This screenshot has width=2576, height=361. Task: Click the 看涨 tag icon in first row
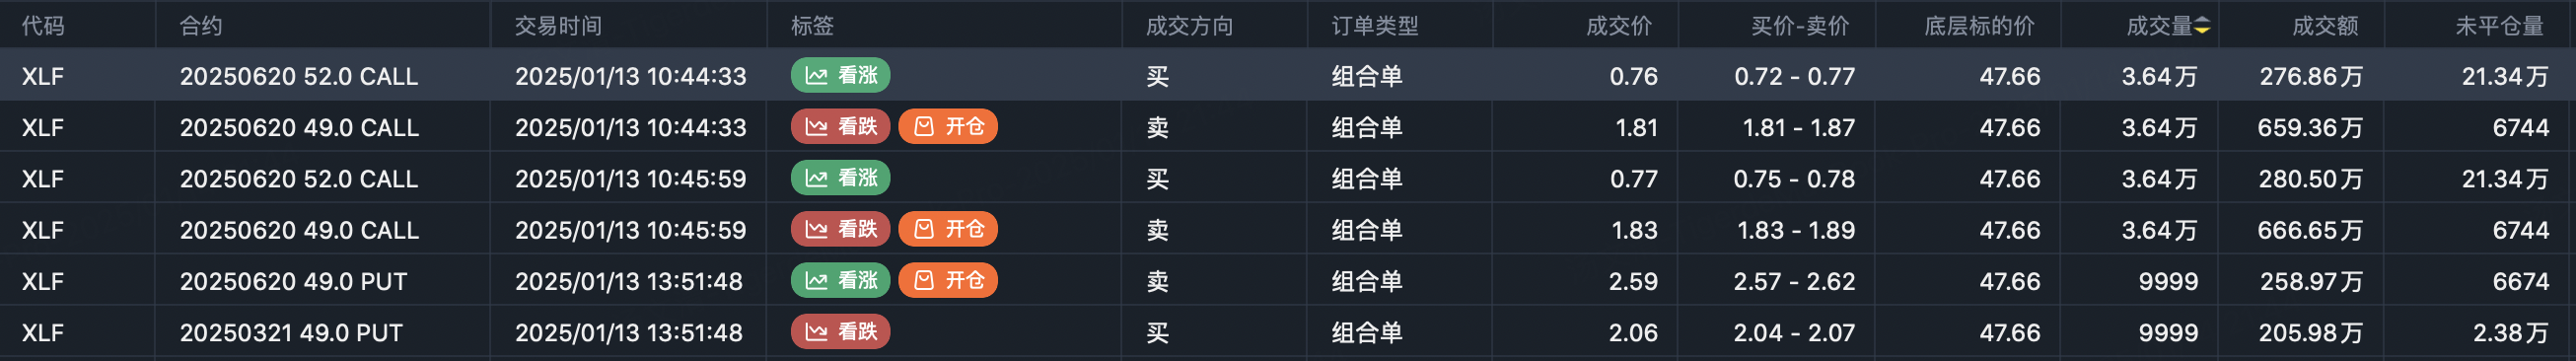pos(816,76)
